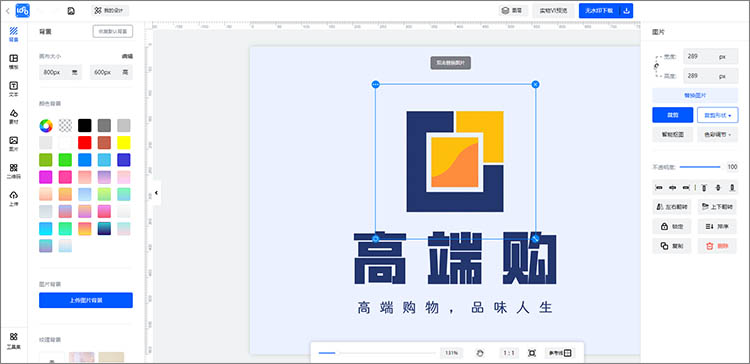The image size is (750, 364).
Task: Click the rotate handle at selection bottom-right
Action: click(x=536, y=238)
